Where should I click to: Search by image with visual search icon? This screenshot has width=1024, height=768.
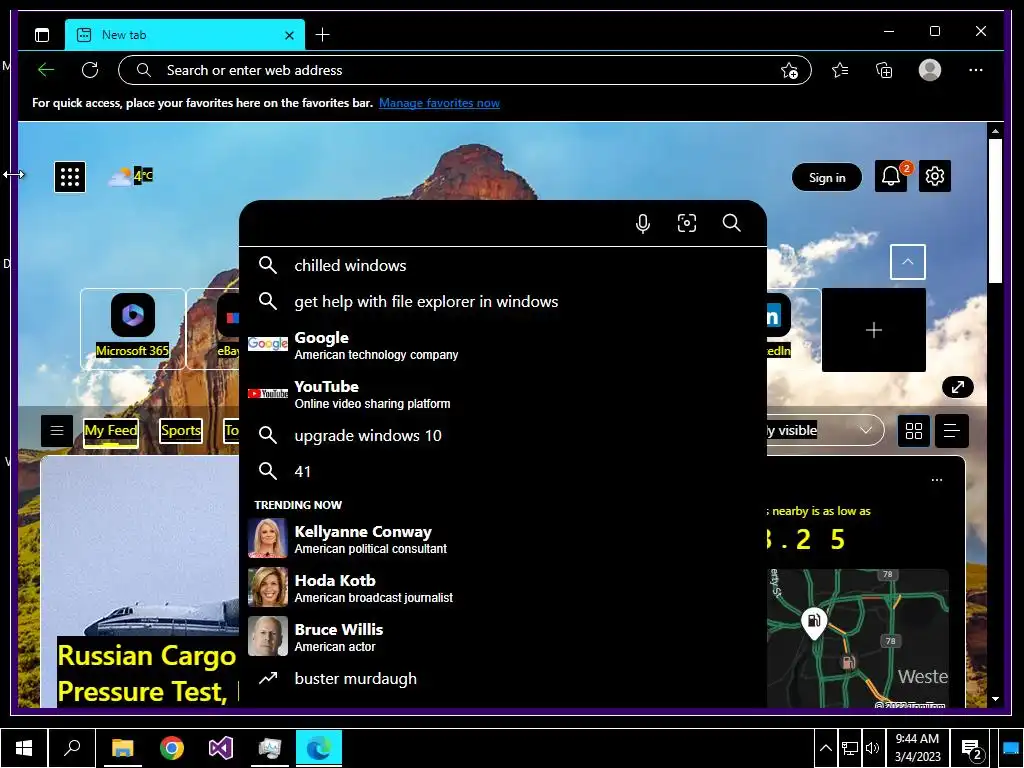pyautogui.click(x=687, y=223)
